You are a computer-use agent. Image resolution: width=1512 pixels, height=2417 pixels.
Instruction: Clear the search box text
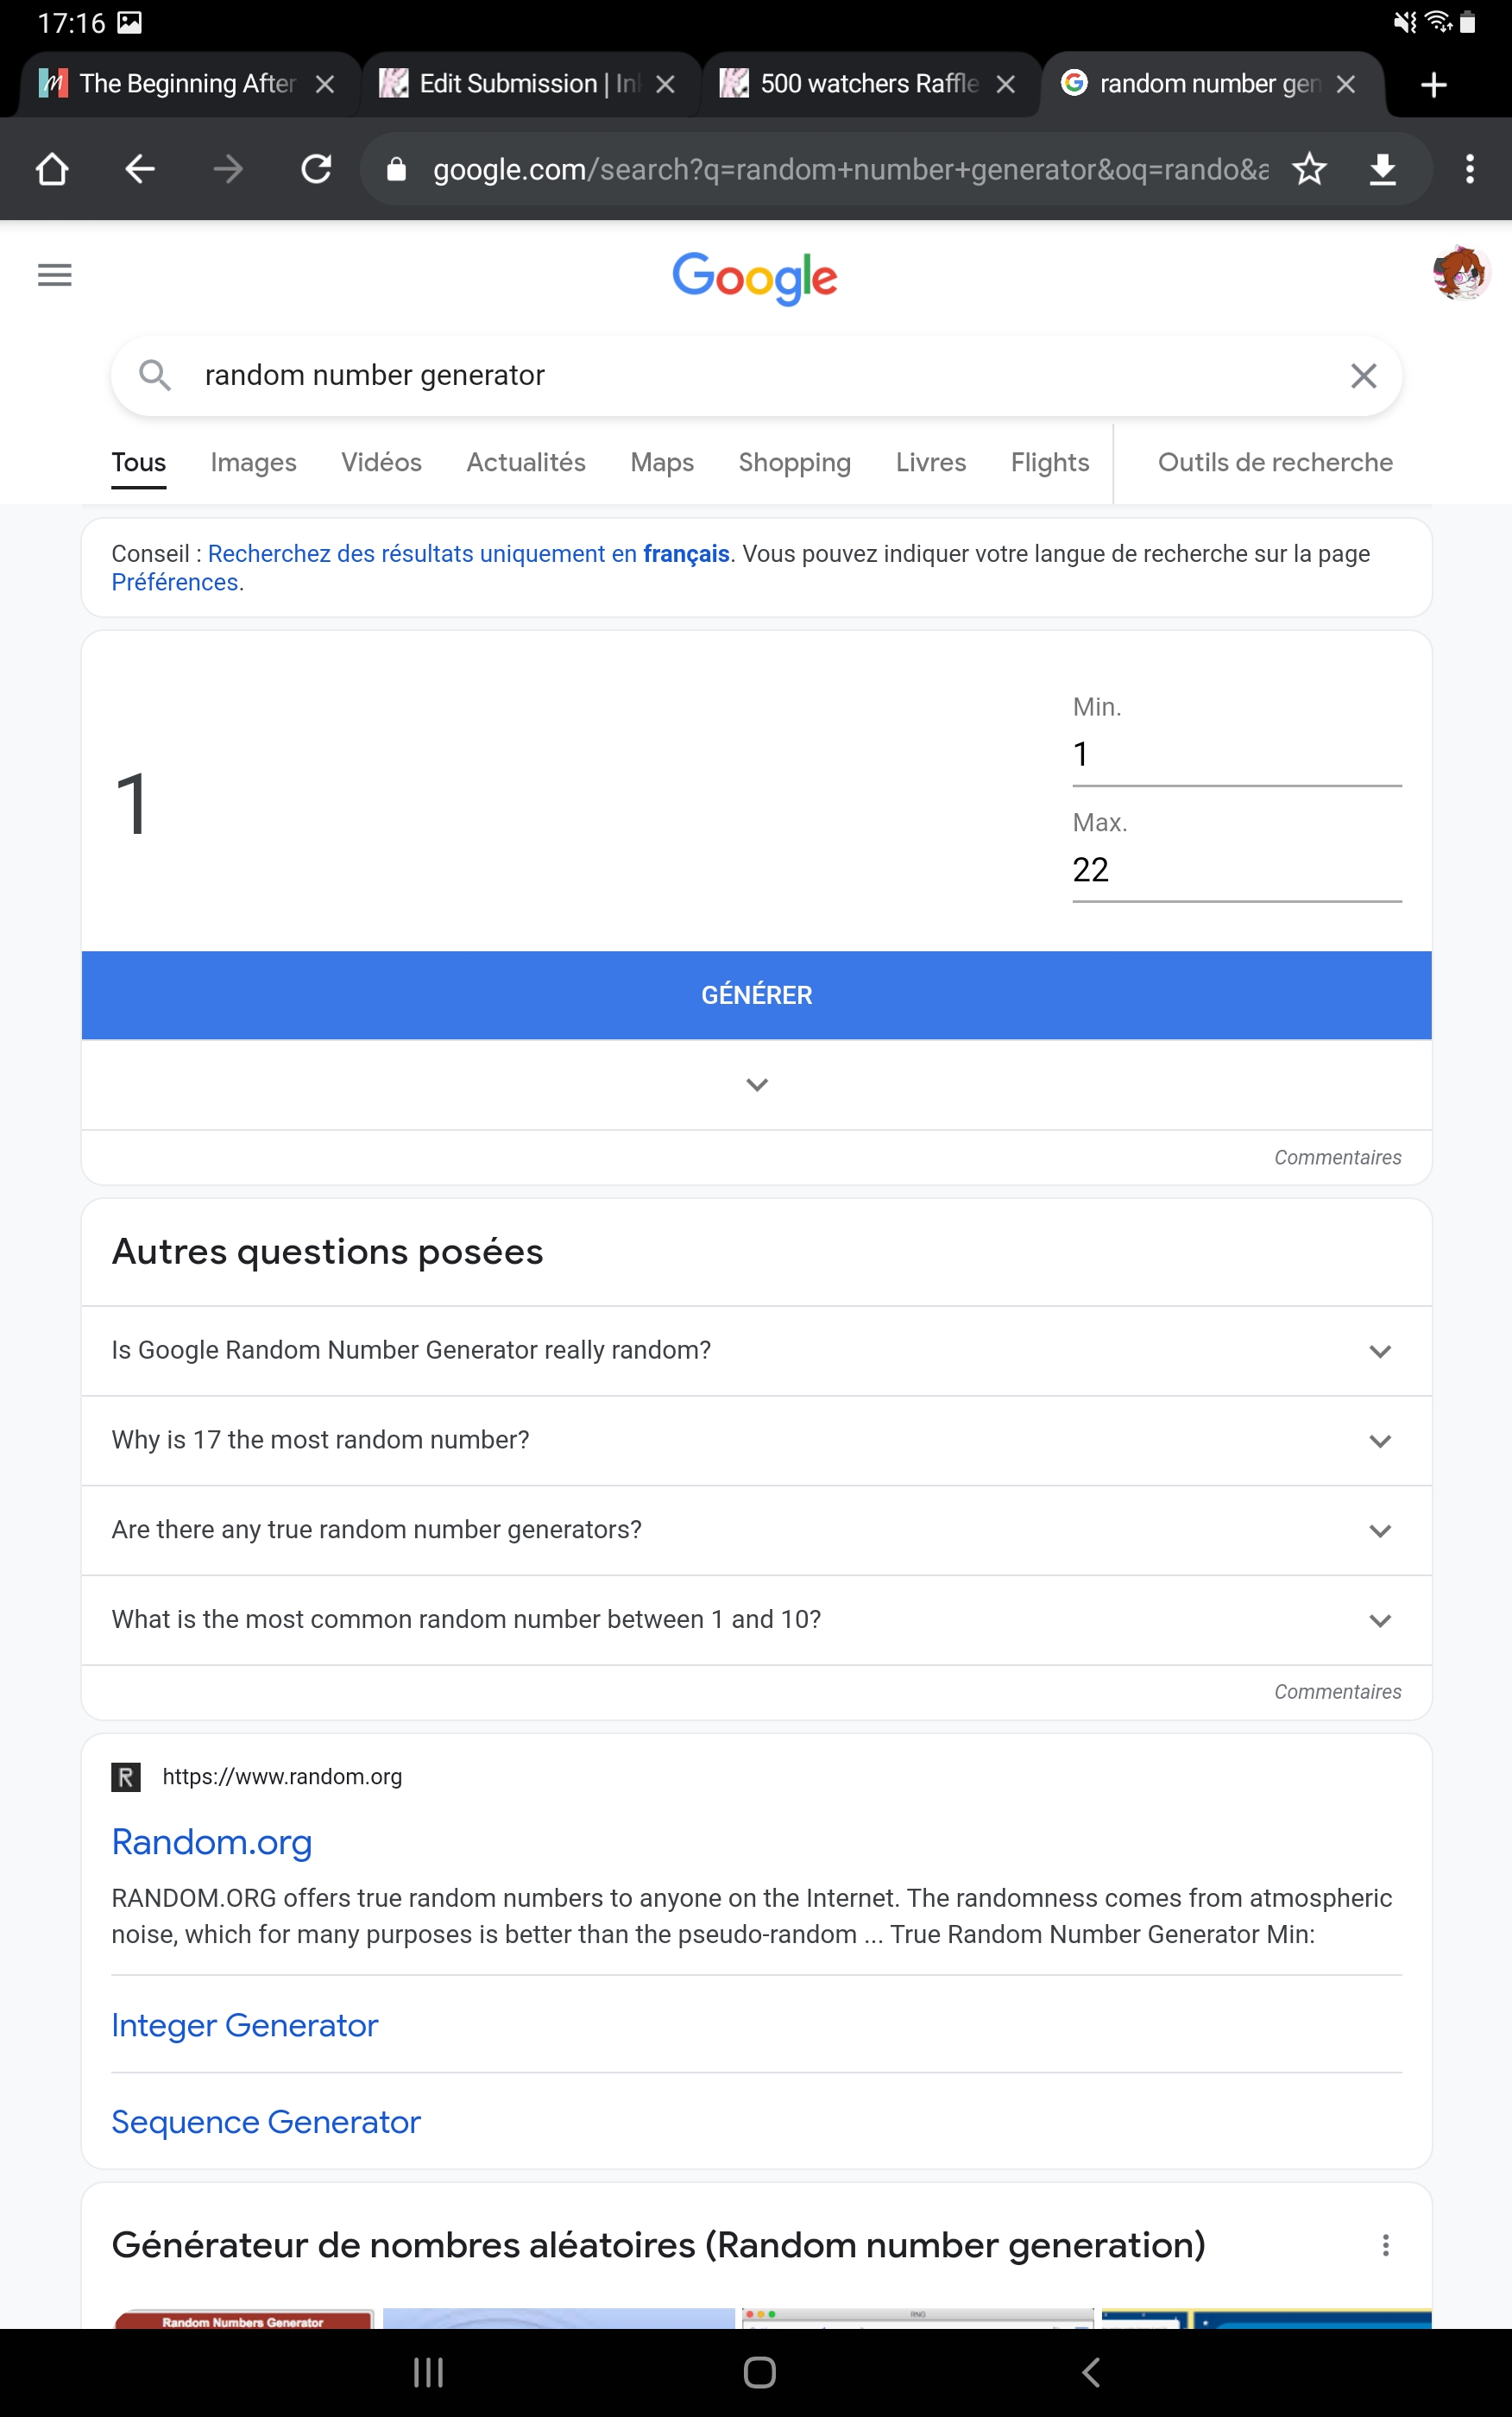pos(1363,376)
